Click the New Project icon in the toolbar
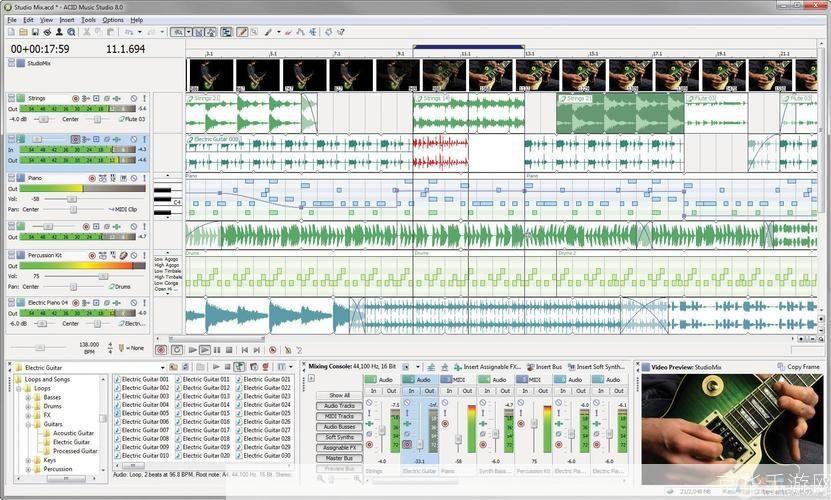The width and height of the screenshot is (831, 500). click(x=12, y=32)
